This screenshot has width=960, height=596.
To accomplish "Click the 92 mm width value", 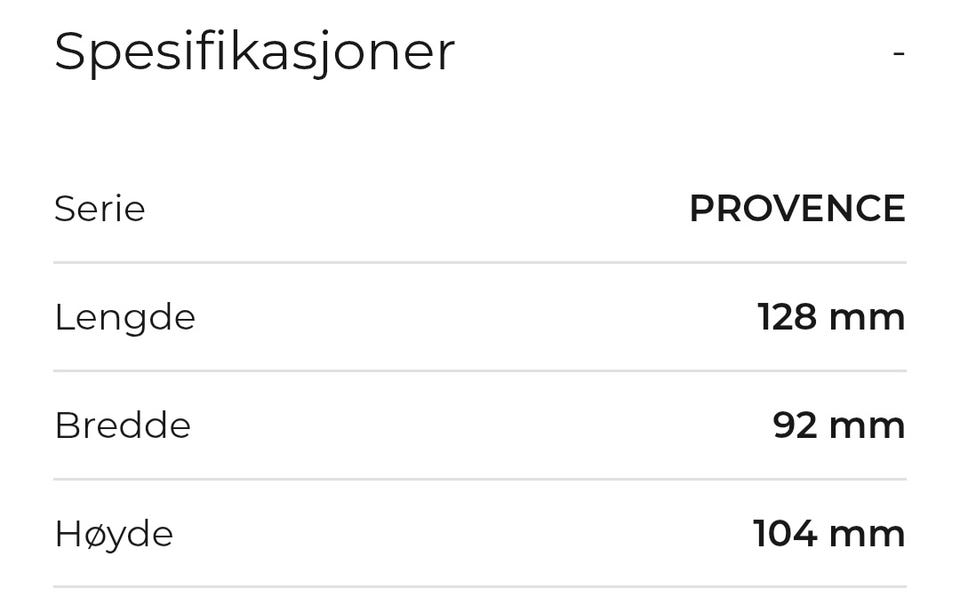I will click(838, 426).
